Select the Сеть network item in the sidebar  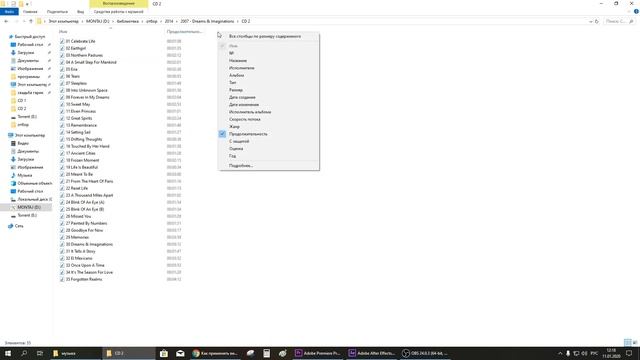[19, 226]
